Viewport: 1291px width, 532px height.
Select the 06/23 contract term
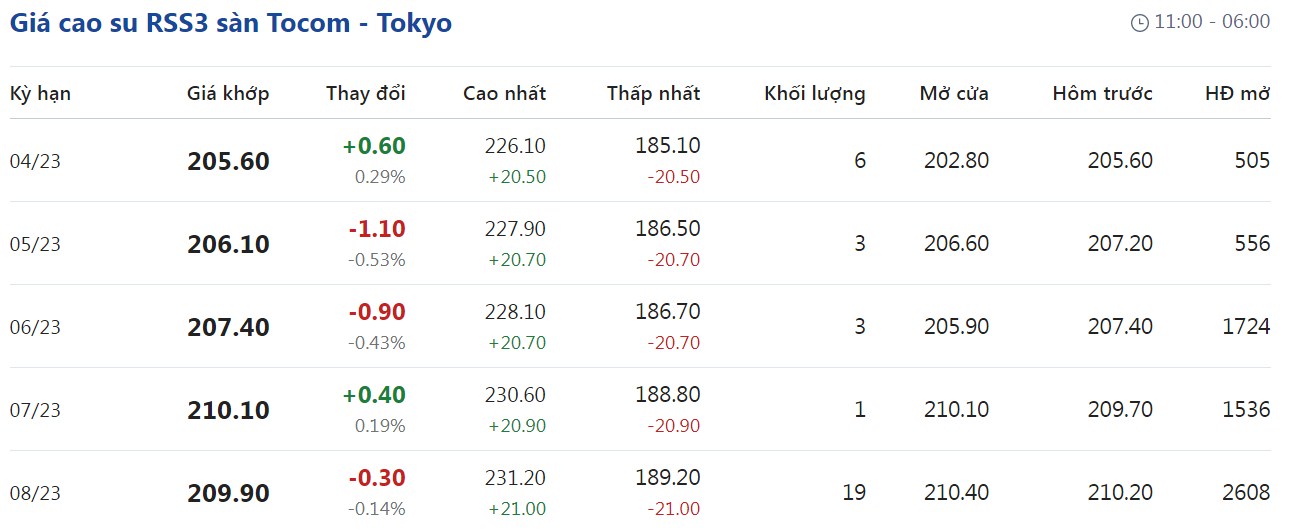(35, 327)
